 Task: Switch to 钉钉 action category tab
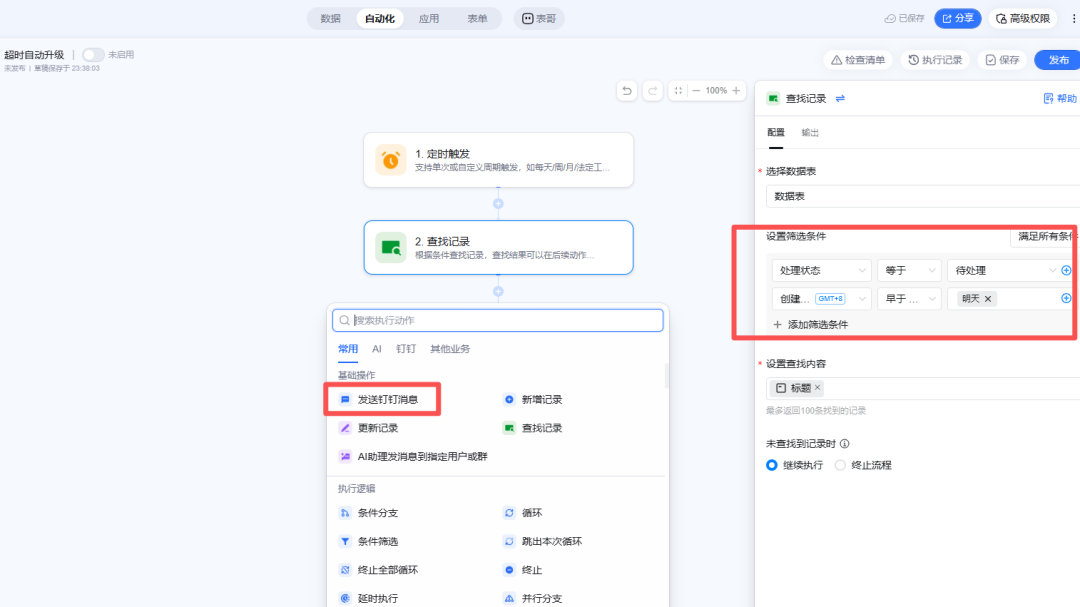point(406,349)
